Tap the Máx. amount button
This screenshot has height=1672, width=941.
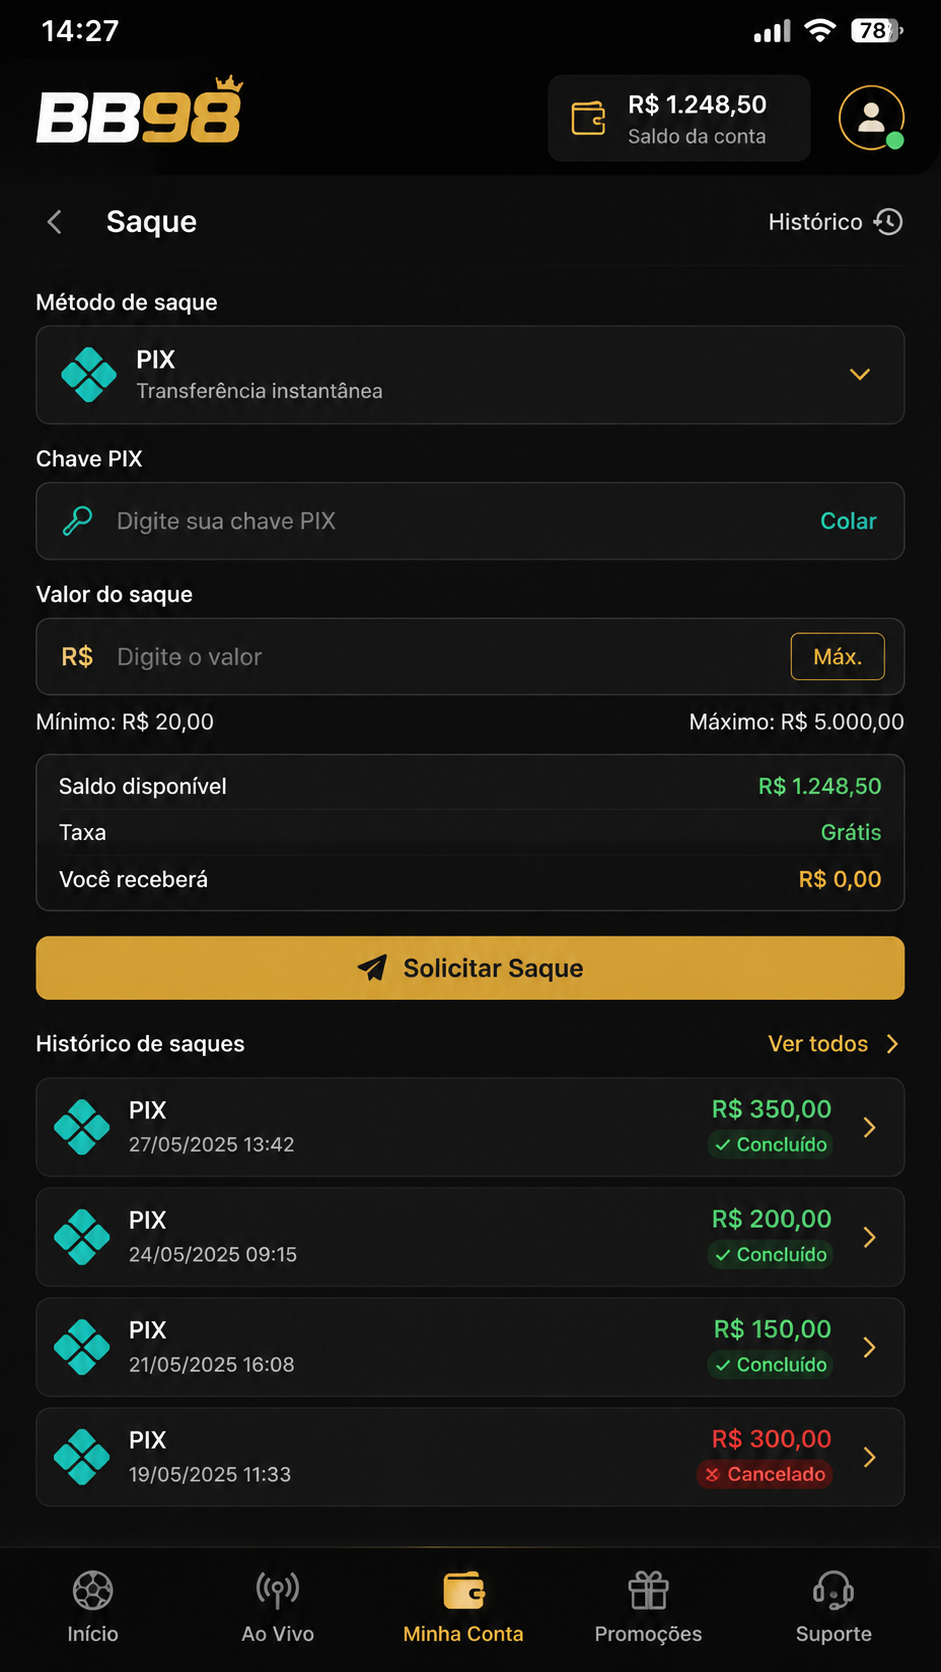click(x=838, y=656)
